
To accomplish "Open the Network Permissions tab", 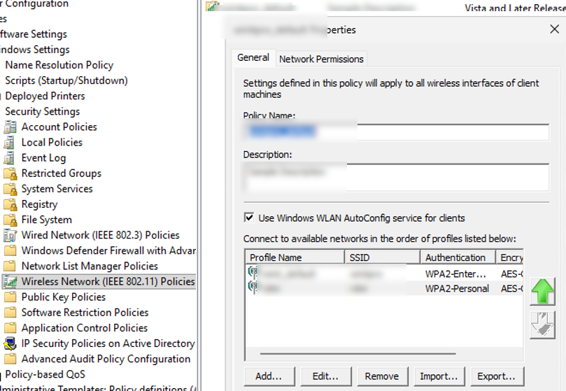I will coord(321,59).
